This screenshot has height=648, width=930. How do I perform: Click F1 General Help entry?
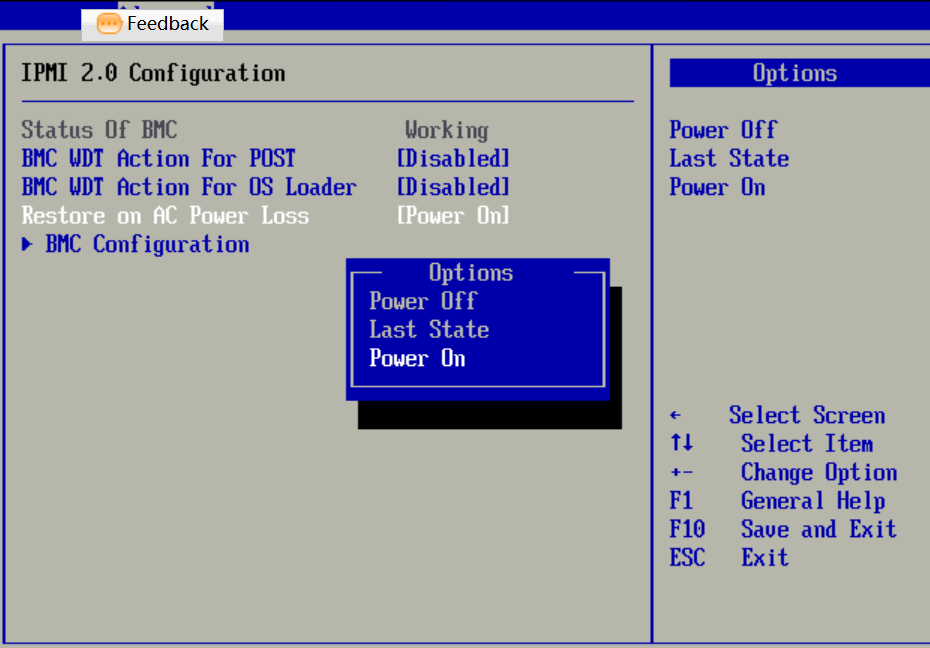777,501
